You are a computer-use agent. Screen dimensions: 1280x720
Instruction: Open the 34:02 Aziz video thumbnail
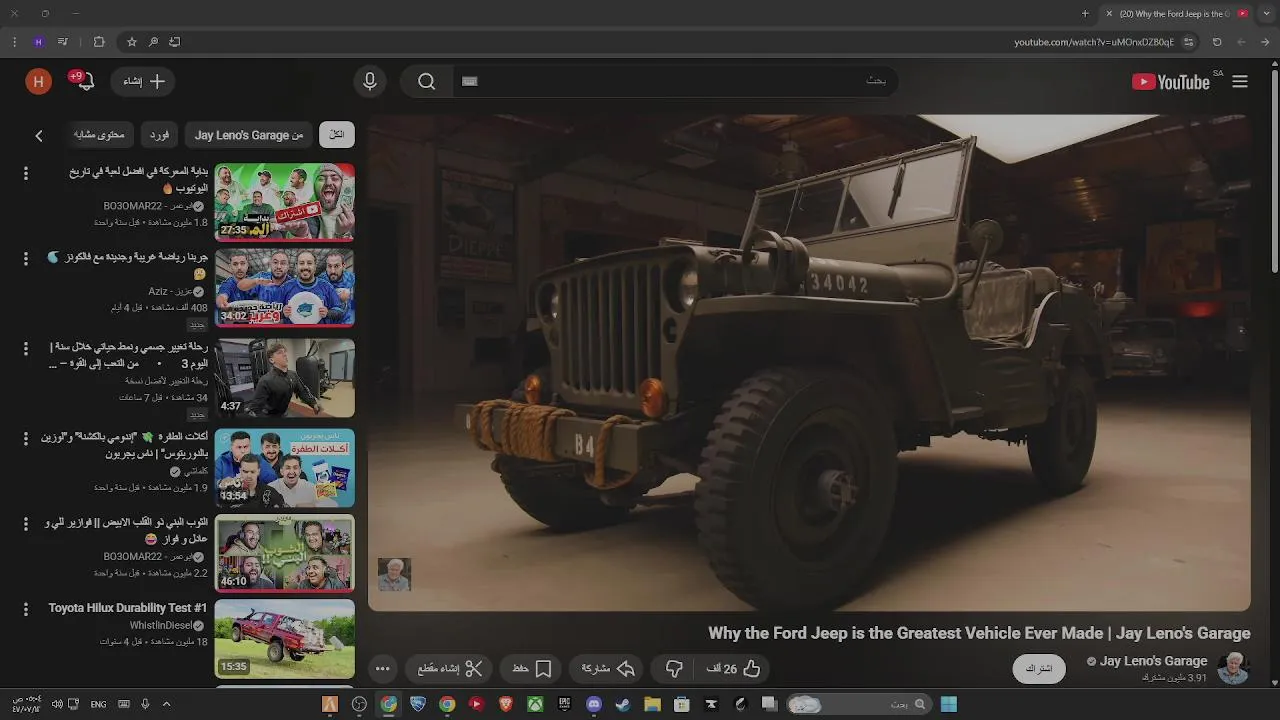pyautogui.click(x=285, y=288)
